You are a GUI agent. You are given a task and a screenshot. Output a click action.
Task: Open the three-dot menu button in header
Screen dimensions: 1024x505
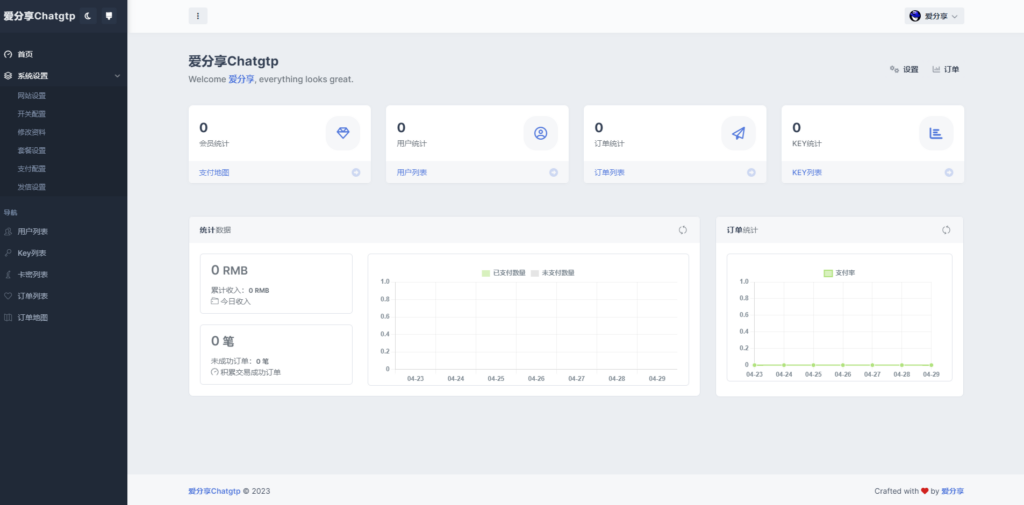tap(198, 16)
